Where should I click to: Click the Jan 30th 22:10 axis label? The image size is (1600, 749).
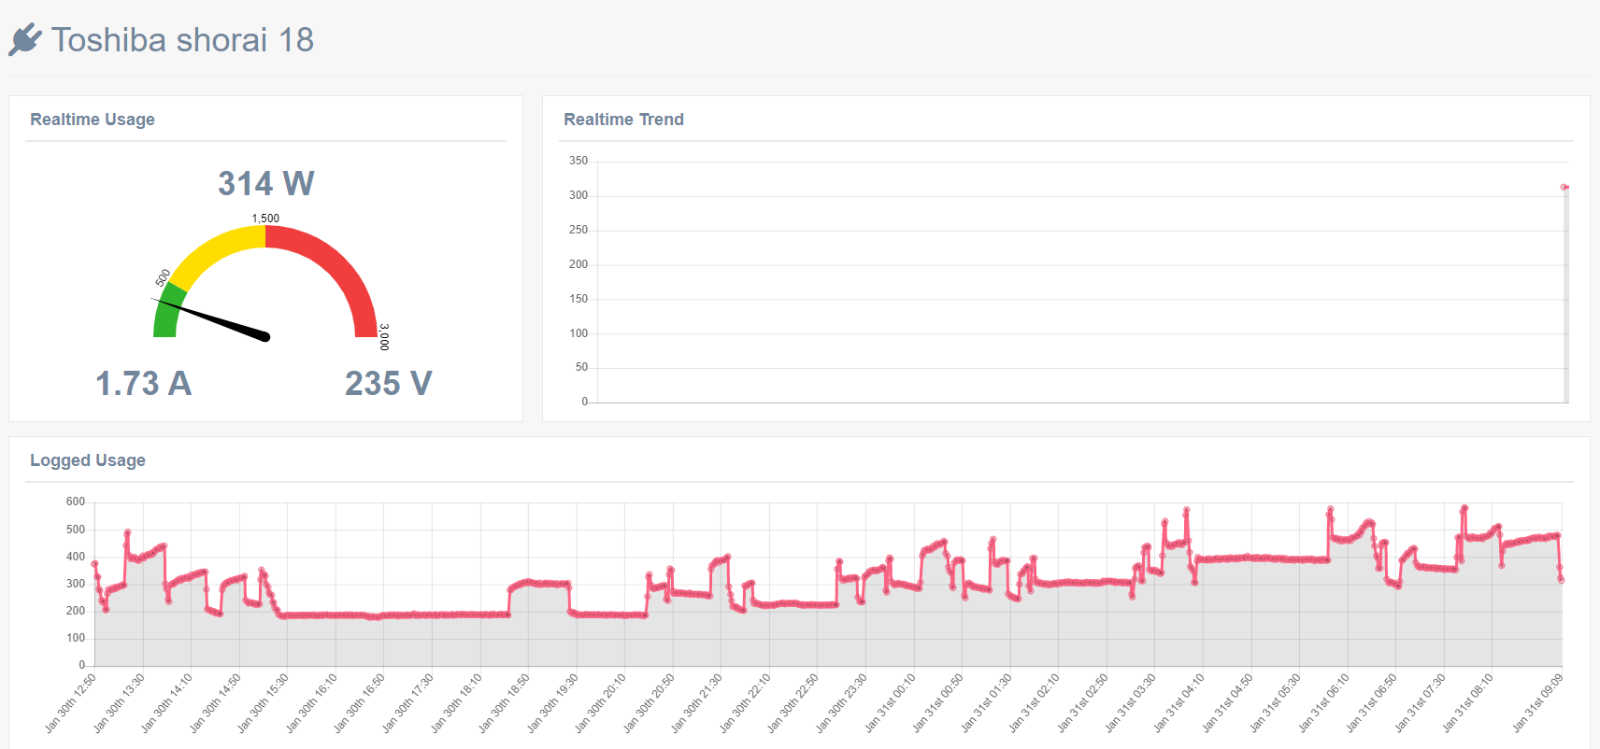tap(745, 703)
